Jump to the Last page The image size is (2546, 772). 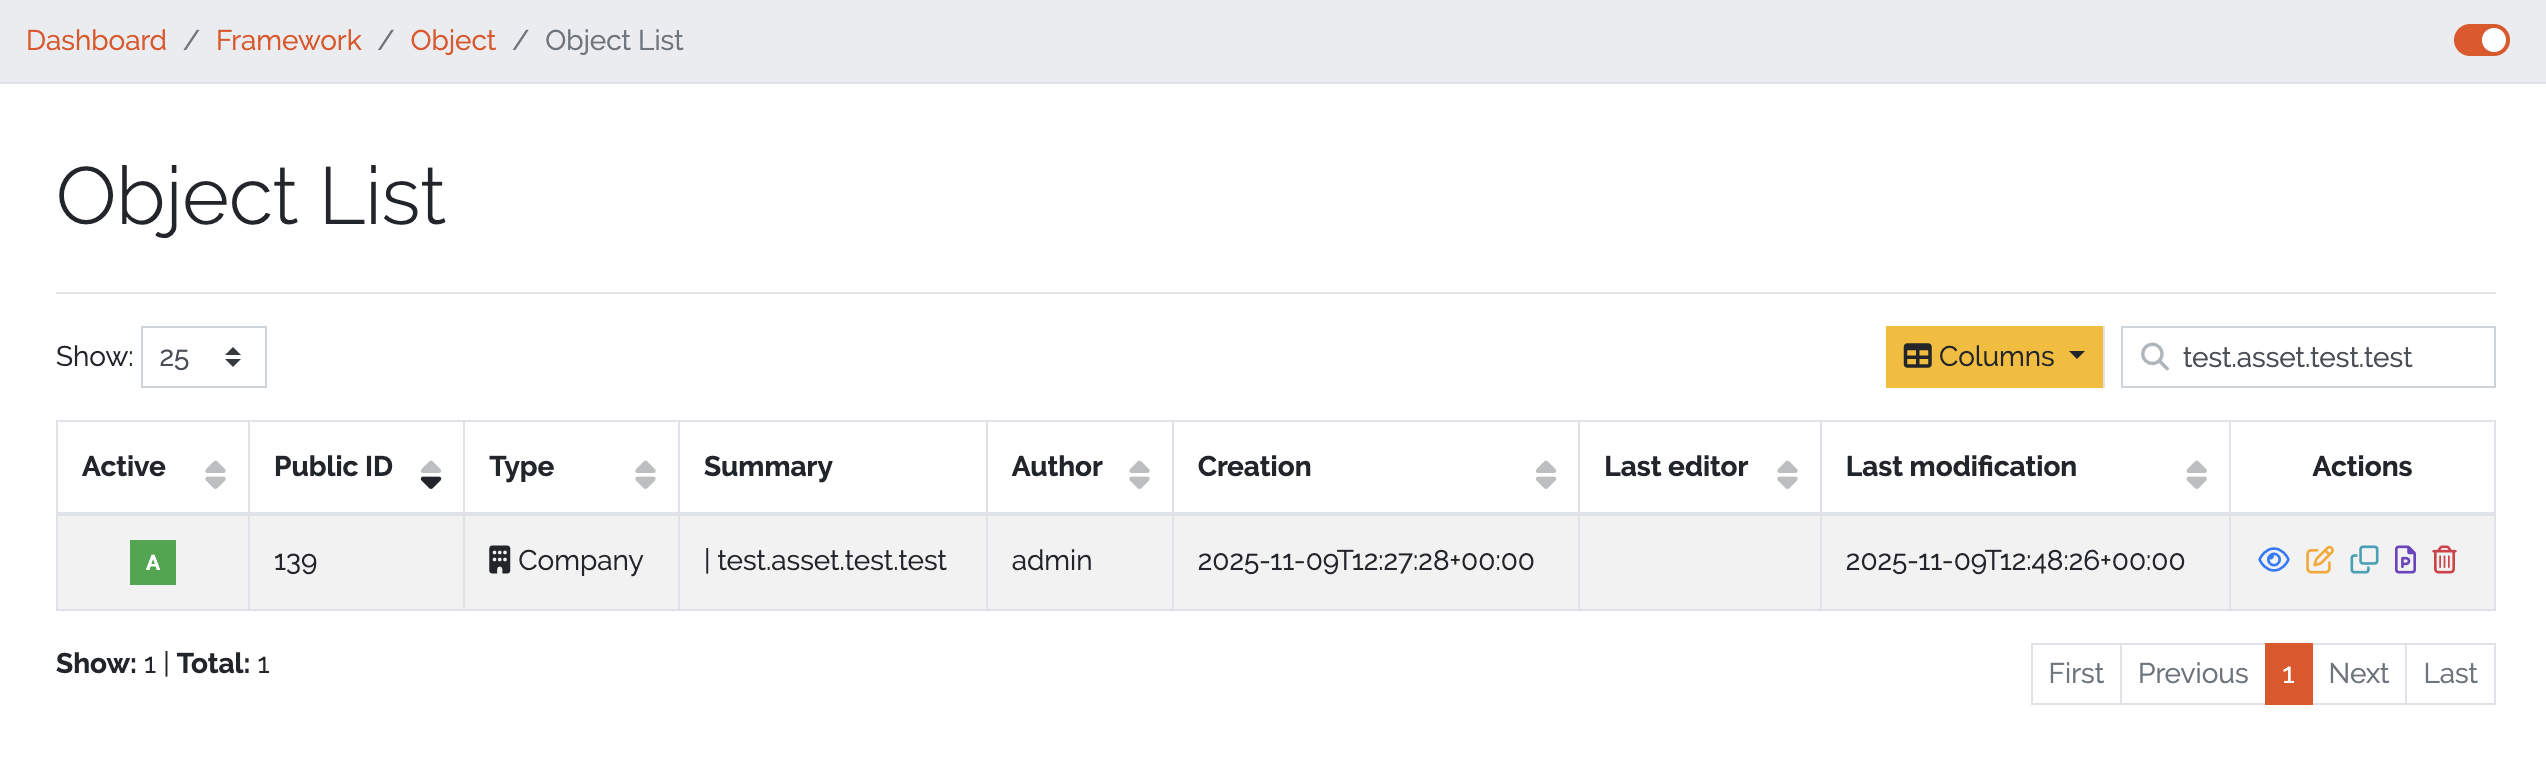[2450, 674]
